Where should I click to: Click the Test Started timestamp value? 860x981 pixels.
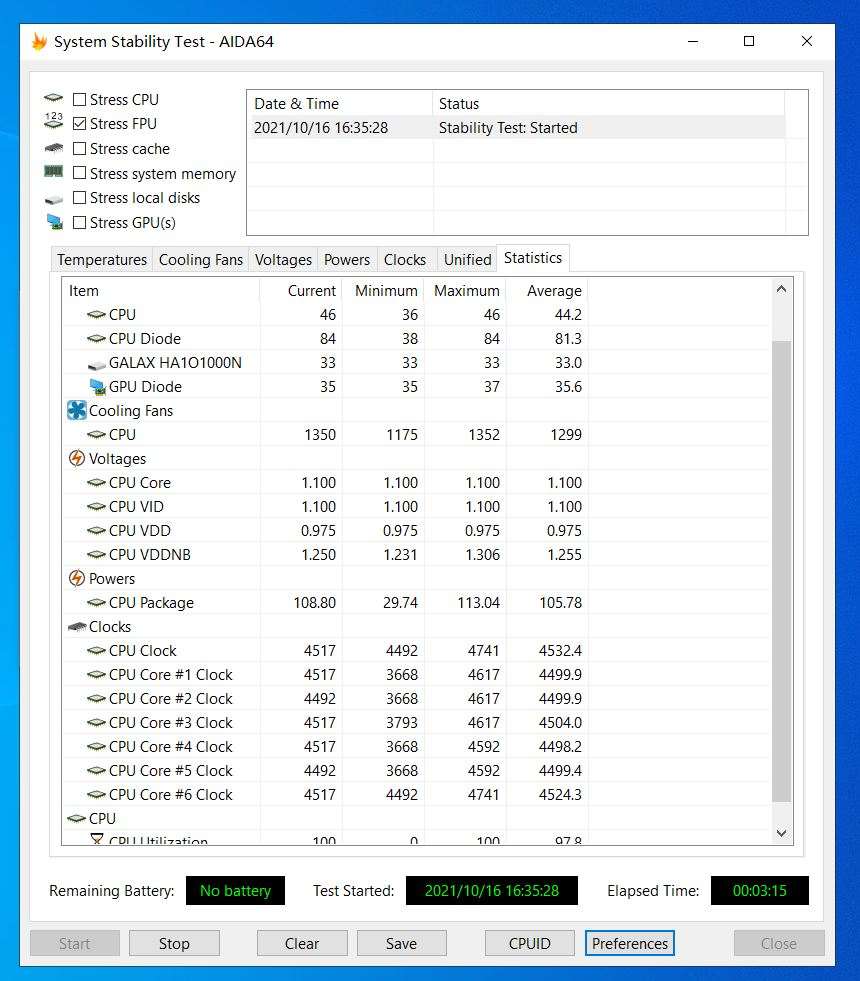tap(492, 890)
